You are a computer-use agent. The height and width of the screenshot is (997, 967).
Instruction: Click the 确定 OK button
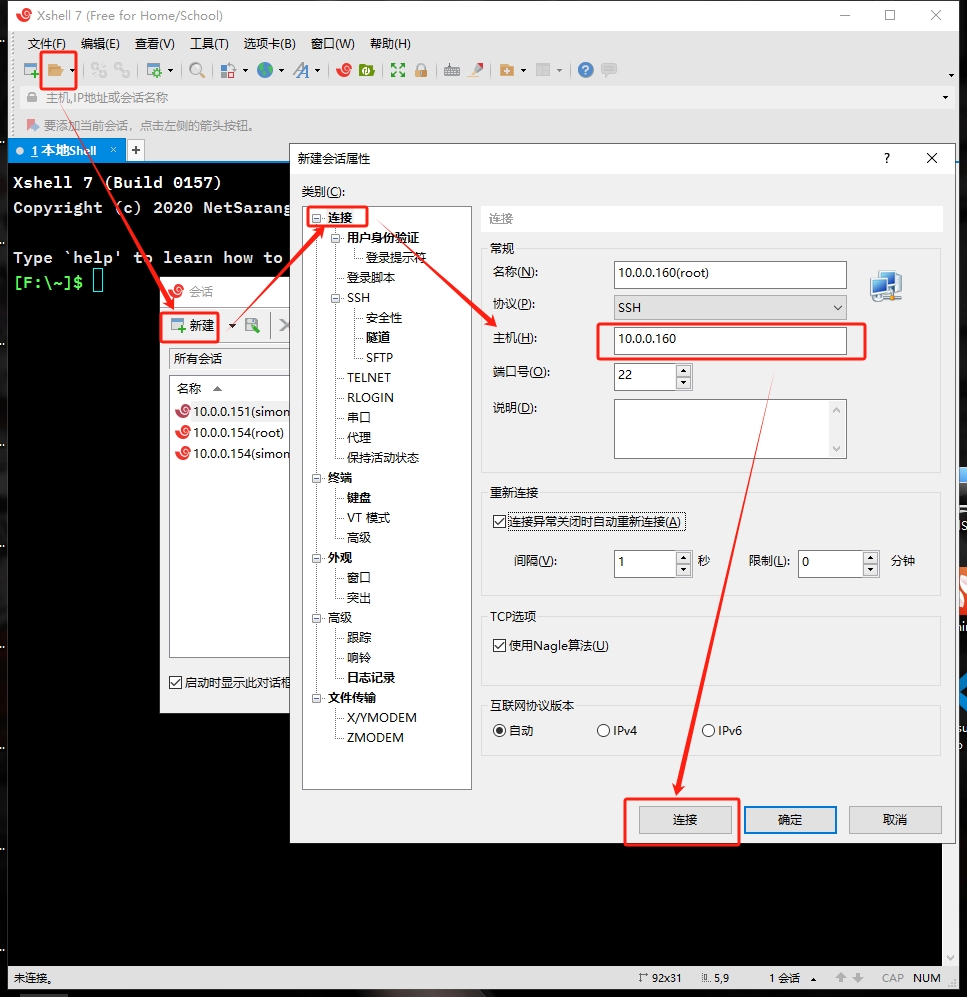pyautogui.click(x=790, y=820)
